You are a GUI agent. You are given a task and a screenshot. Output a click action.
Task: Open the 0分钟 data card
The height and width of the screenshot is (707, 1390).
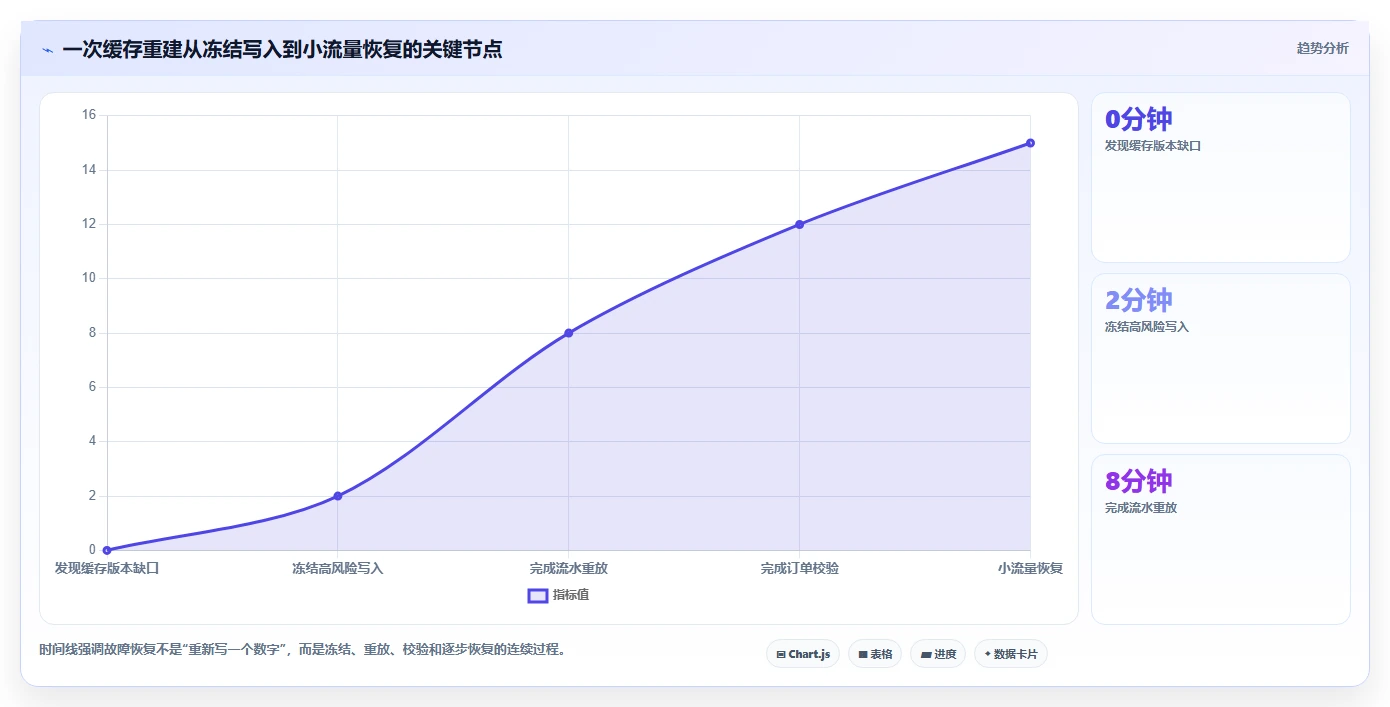point(1221,178)
